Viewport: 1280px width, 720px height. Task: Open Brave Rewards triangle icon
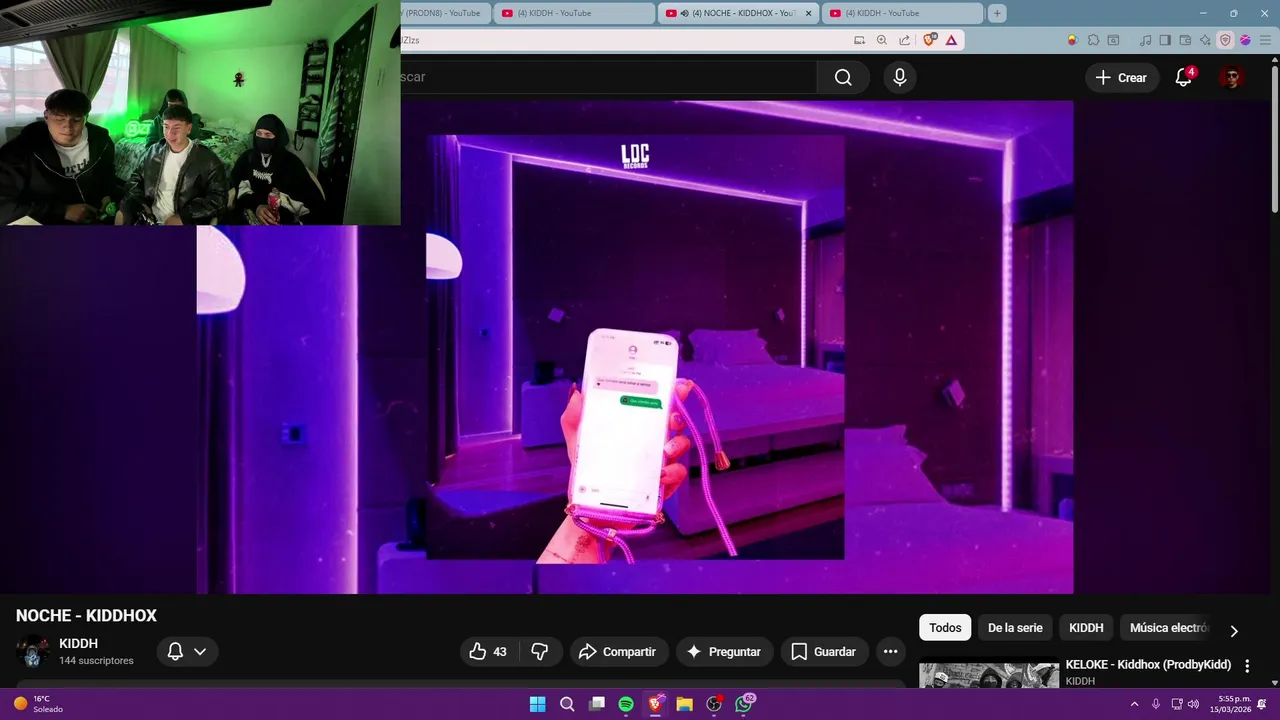[x=951, y=40]
